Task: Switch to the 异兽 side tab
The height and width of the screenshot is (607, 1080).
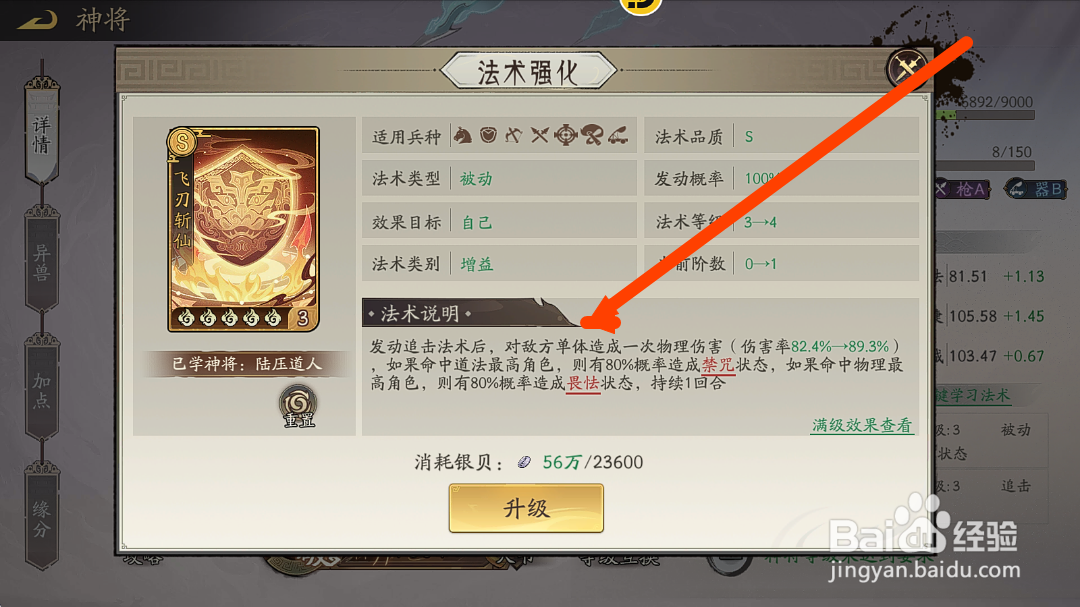Action: pyautogui.click(x=41, y=260)
